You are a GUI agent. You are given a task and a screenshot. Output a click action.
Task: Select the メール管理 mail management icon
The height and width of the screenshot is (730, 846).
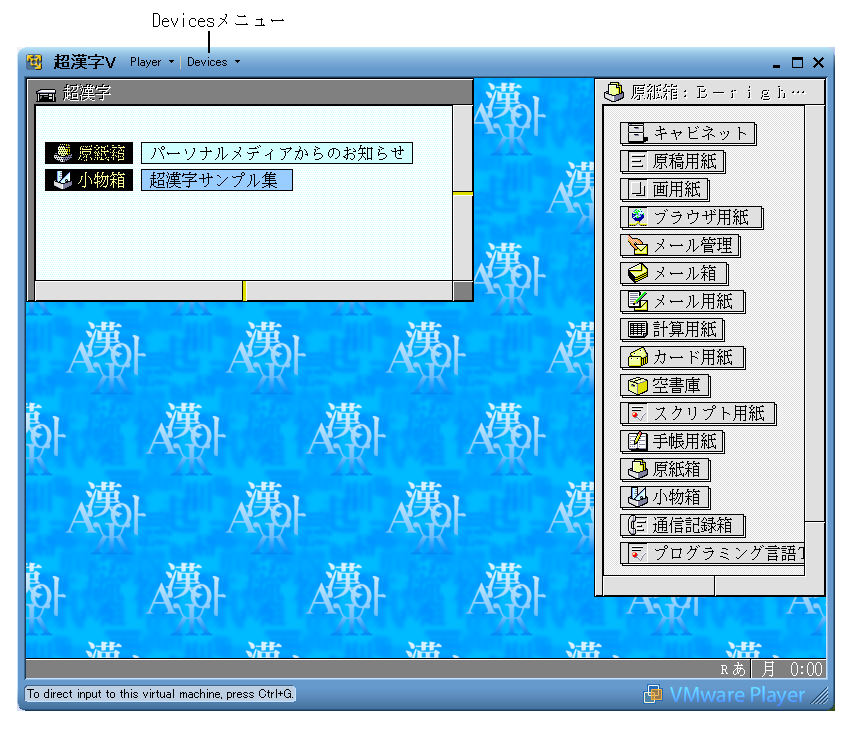[636, 246]
